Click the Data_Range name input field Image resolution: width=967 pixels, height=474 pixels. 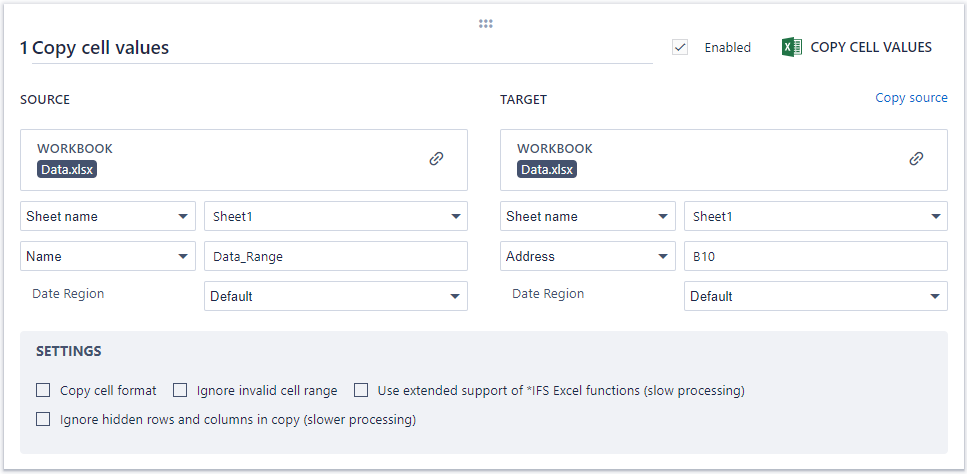coord(335,256)
